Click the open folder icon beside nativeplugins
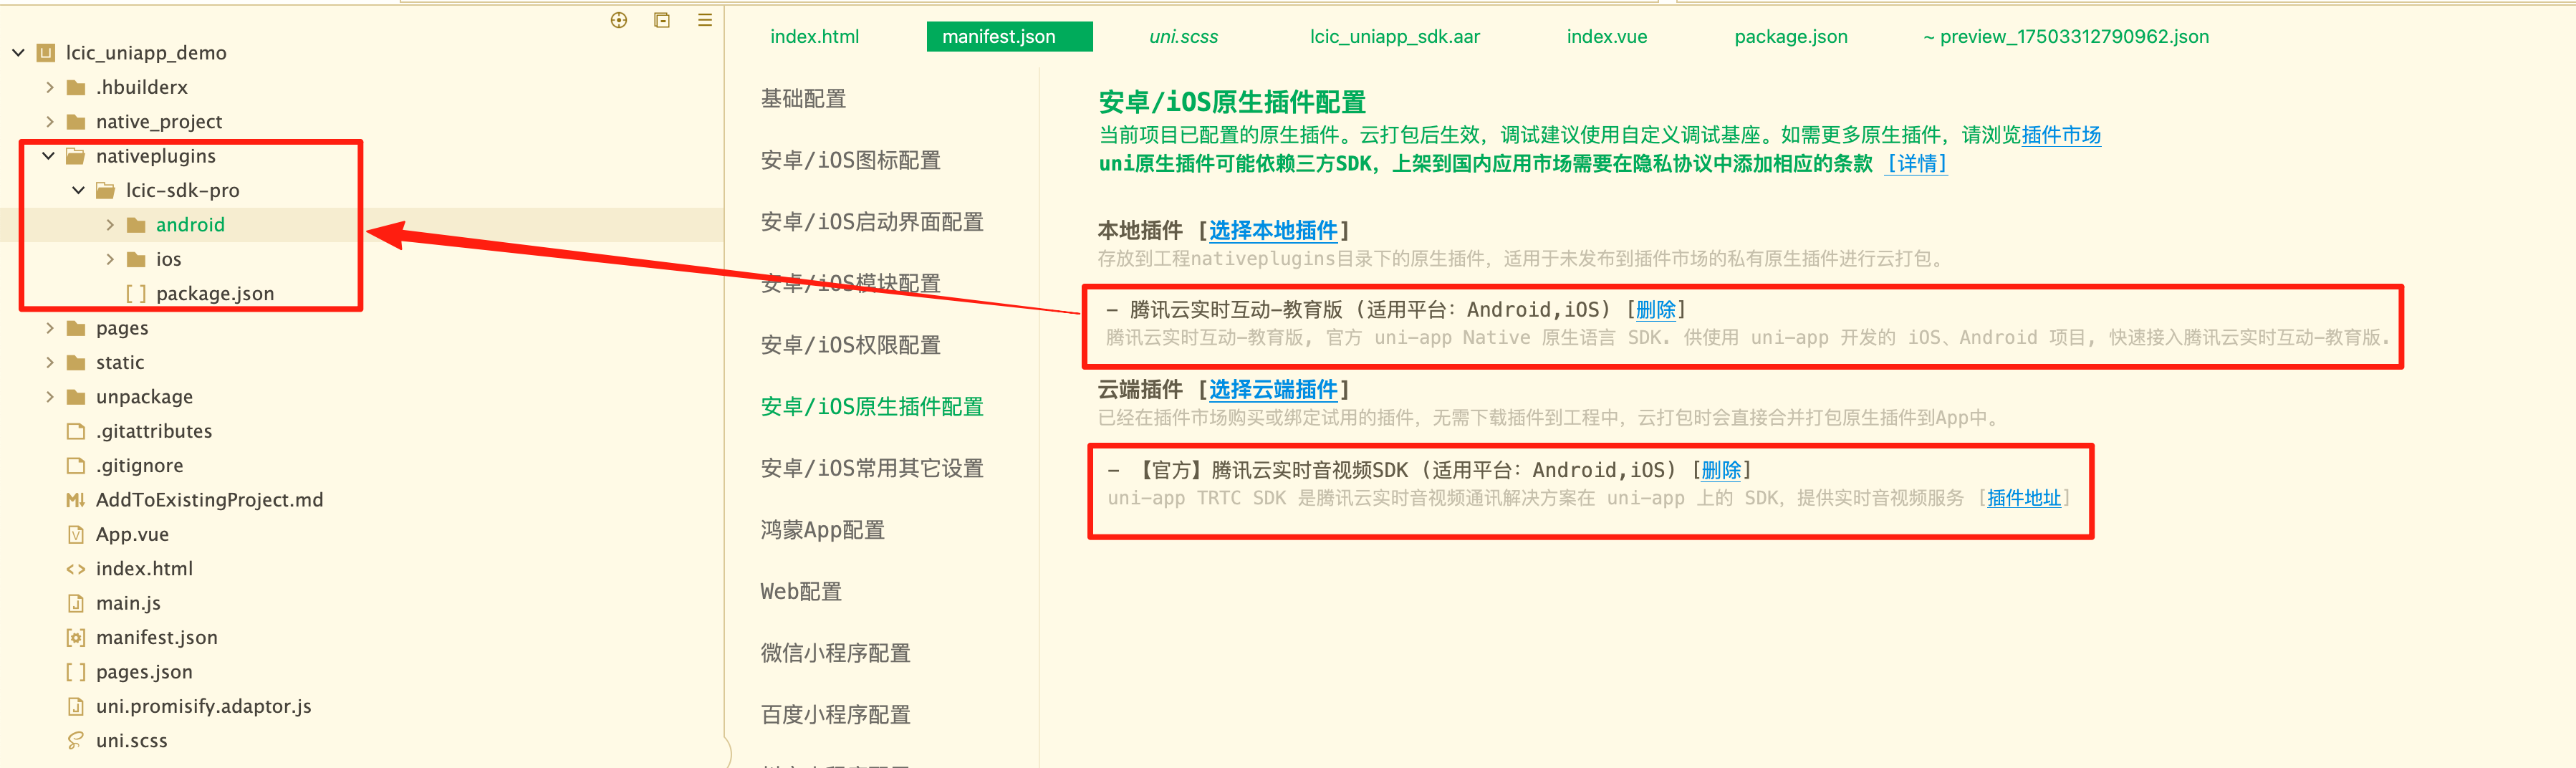 pyautogui.click(x=76, y=156)
